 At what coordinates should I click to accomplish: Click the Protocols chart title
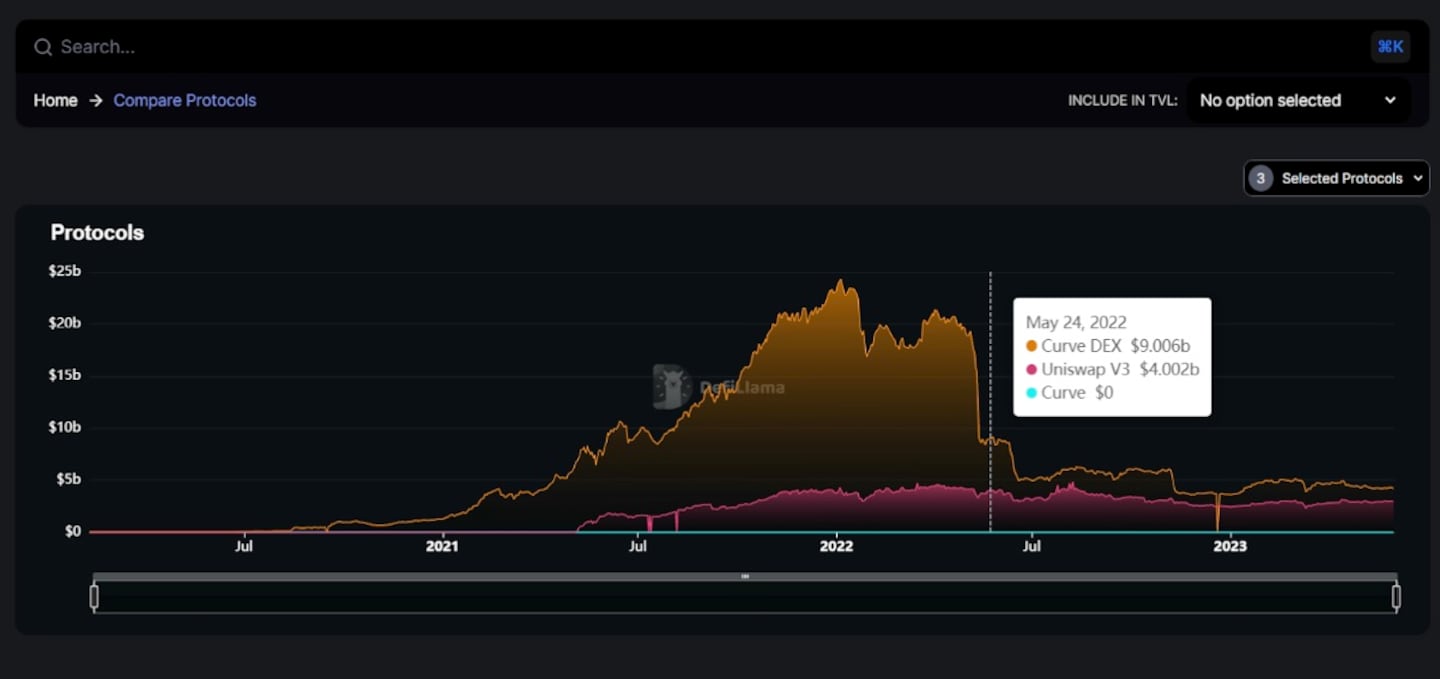[x=97, y=232]
